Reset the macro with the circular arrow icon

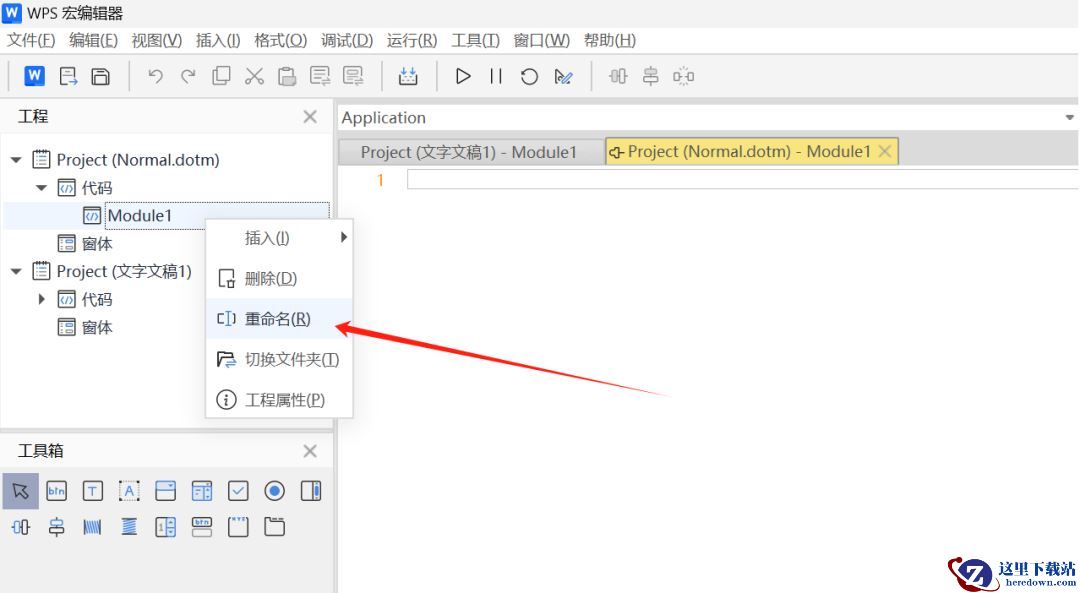[529, 76]
